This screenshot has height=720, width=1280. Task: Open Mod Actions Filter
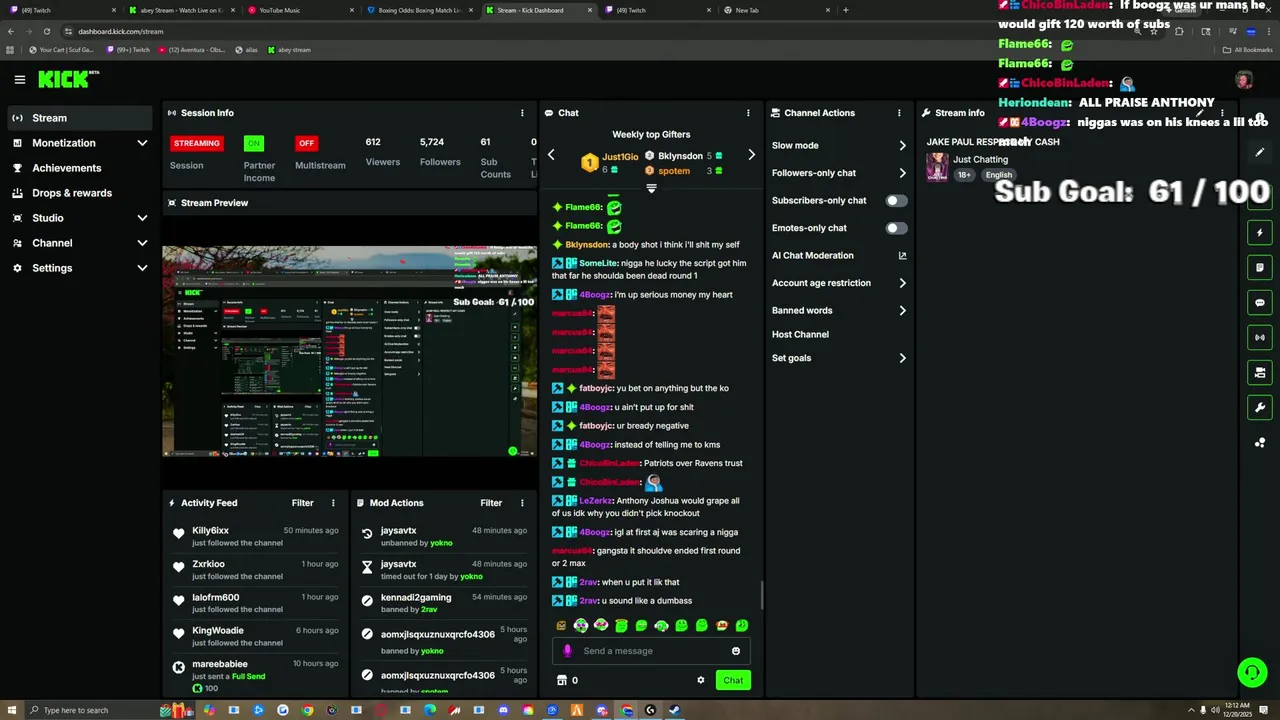point(491,503)
